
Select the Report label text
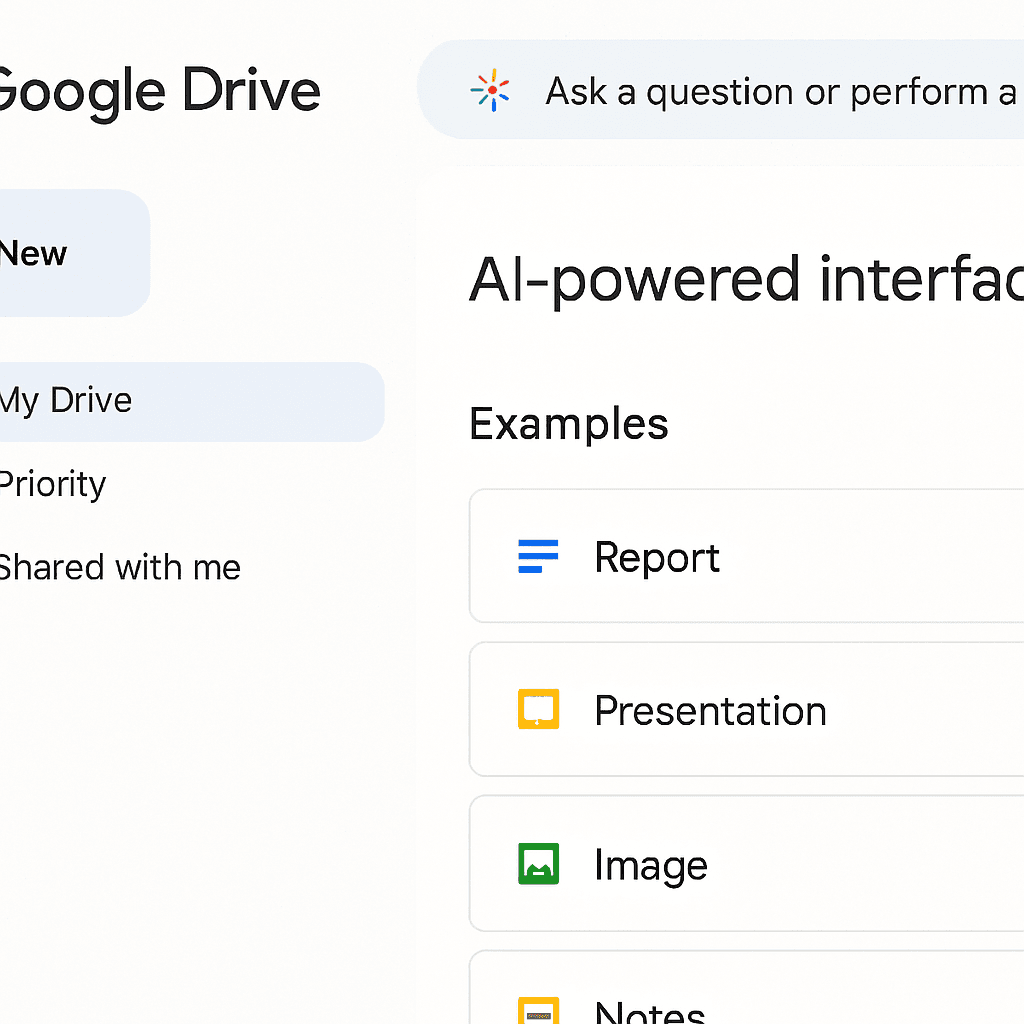(656, 557)
